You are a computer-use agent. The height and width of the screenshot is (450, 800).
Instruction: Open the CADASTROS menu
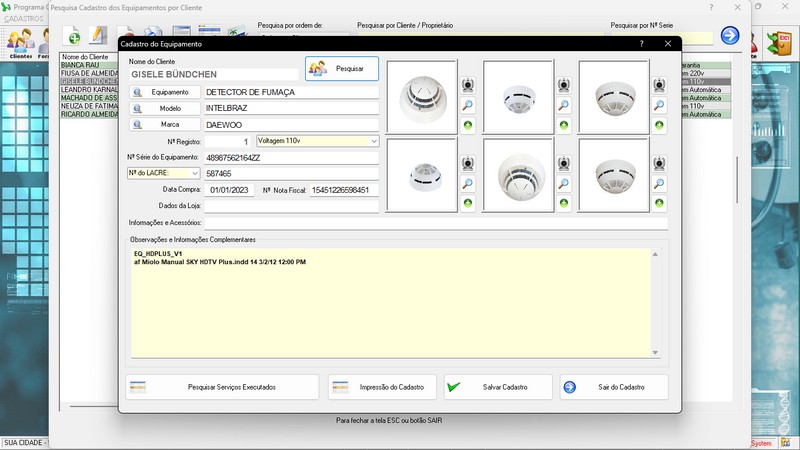tap(26, 19)
